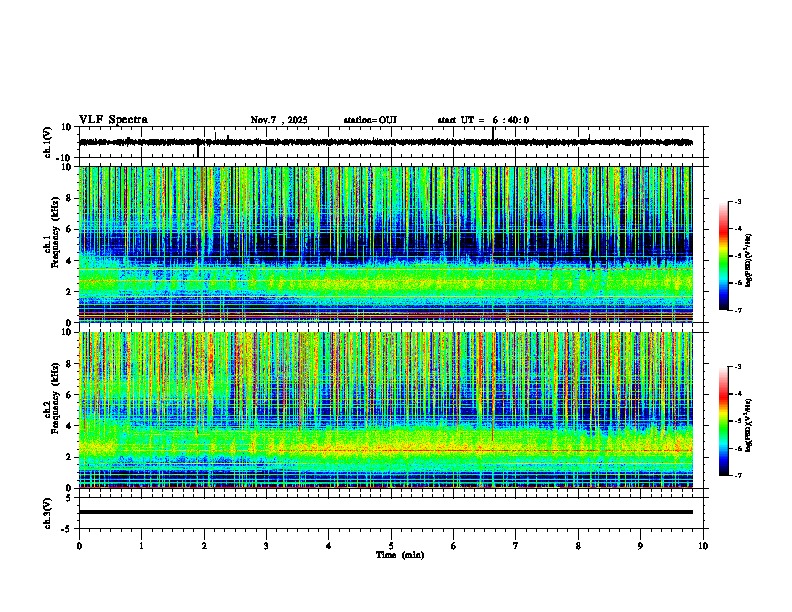This screenshot has width=792, height=612.
Task: Click the "-3" label on ch.2 color scale
Action: (737, 367)
